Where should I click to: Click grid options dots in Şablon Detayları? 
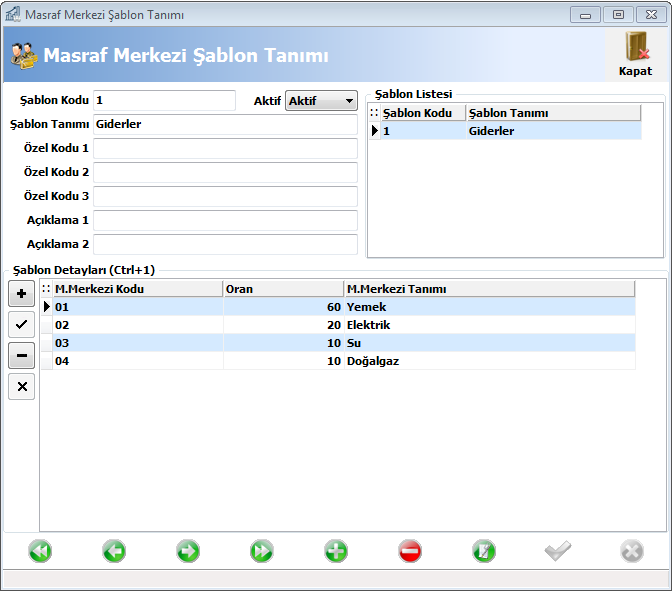(x=46, y=289)
